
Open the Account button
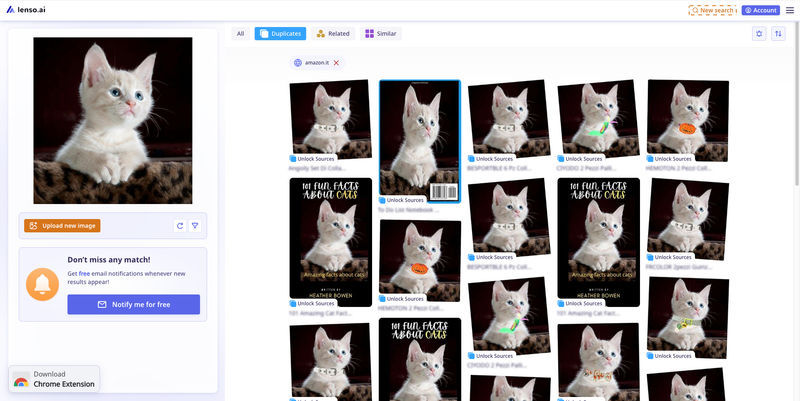pos(761,10)
